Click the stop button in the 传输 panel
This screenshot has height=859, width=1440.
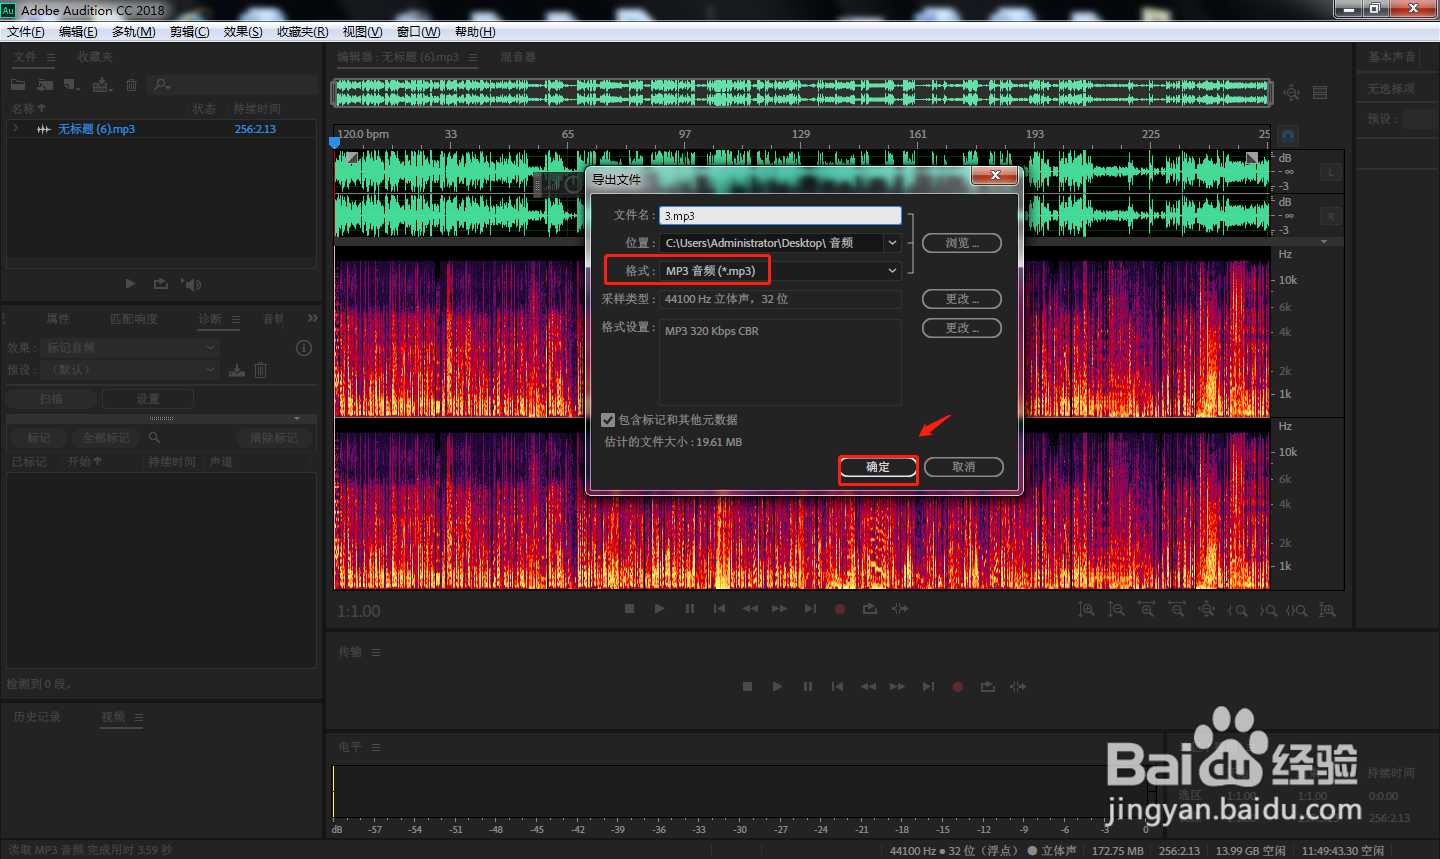click(747, 686)
